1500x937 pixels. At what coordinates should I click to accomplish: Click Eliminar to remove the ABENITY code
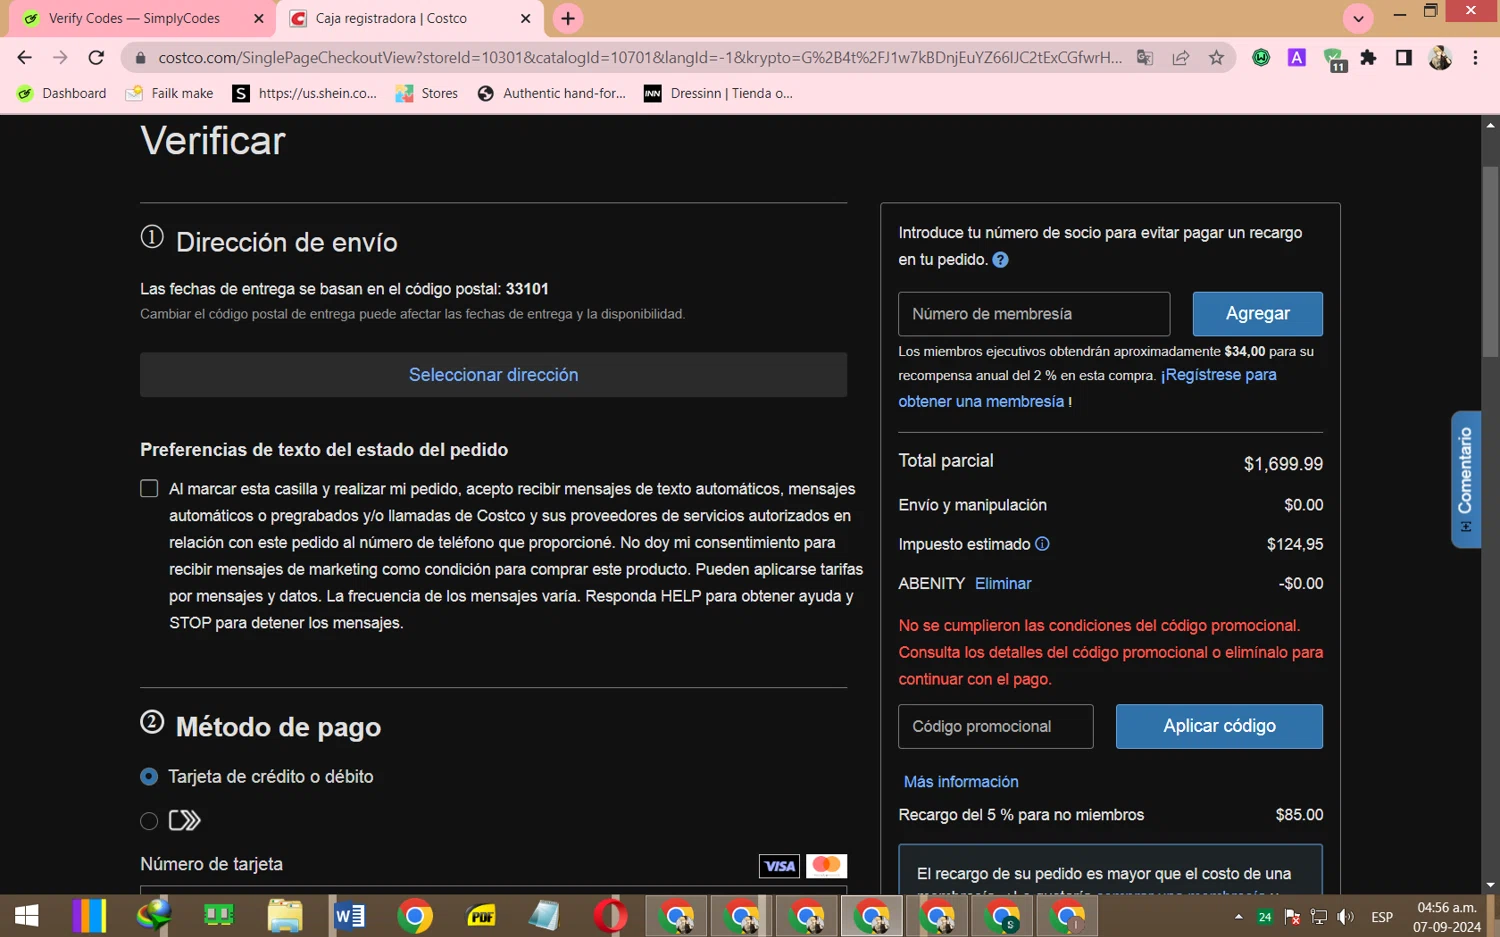pos(1002,584)
